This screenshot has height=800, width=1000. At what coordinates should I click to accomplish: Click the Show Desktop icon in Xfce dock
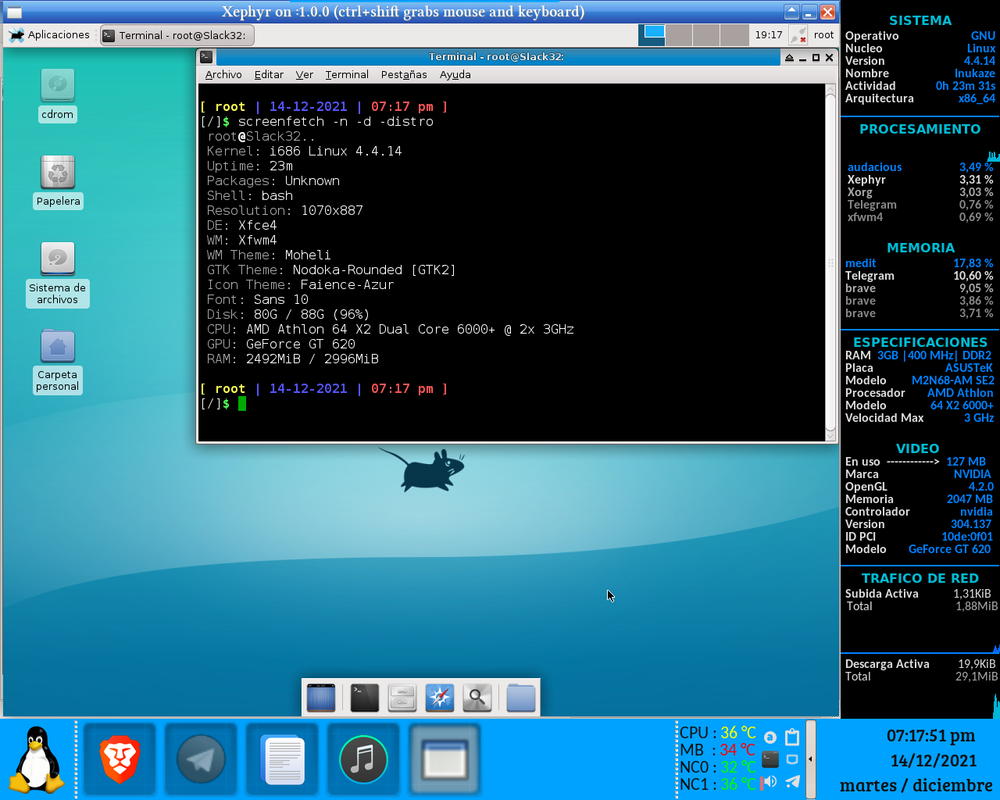(321, 698)
